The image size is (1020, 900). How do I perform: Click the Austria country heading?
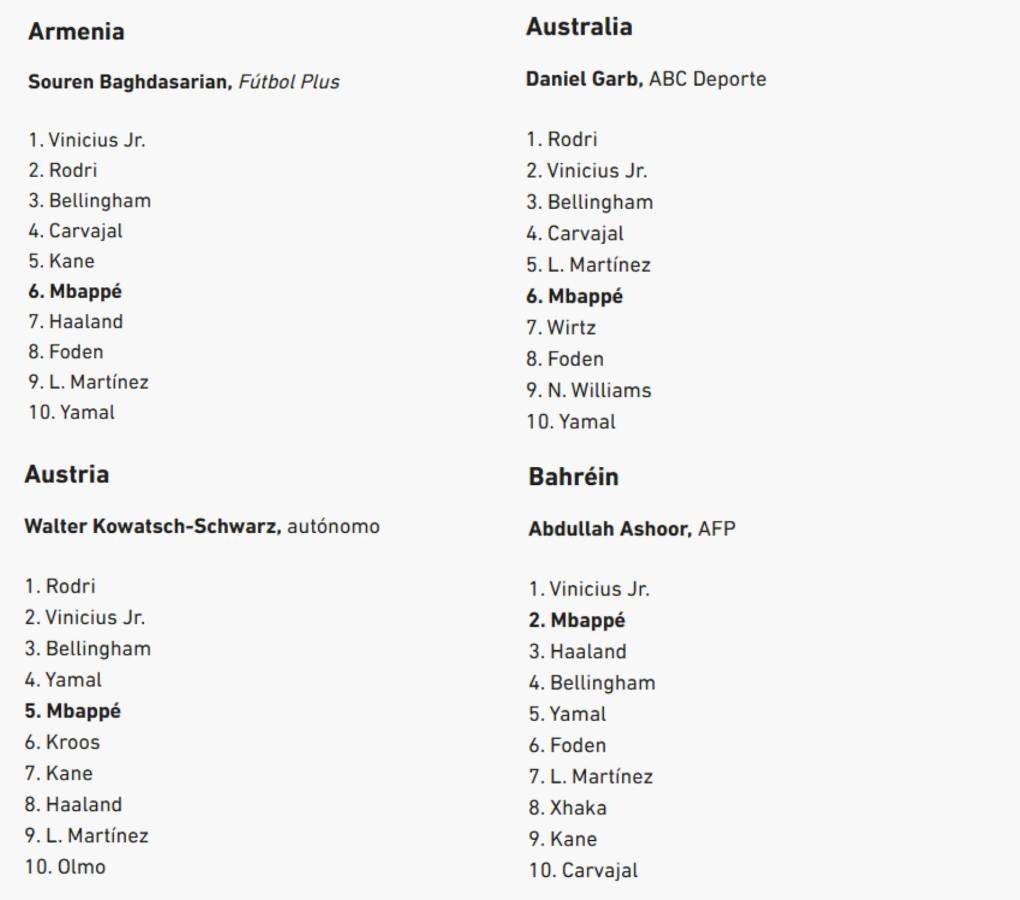point(67,474)
